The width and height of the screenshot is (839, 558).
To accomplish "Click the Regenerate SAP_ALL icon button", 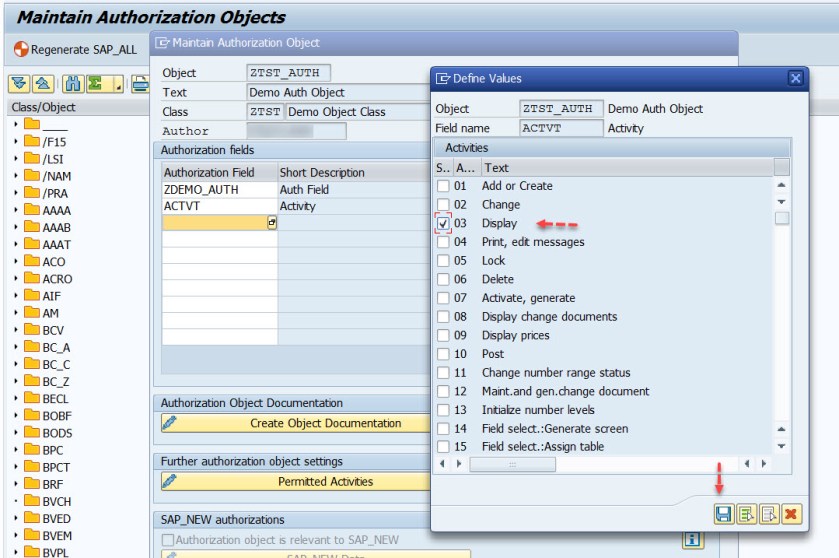I will point(21,49).
